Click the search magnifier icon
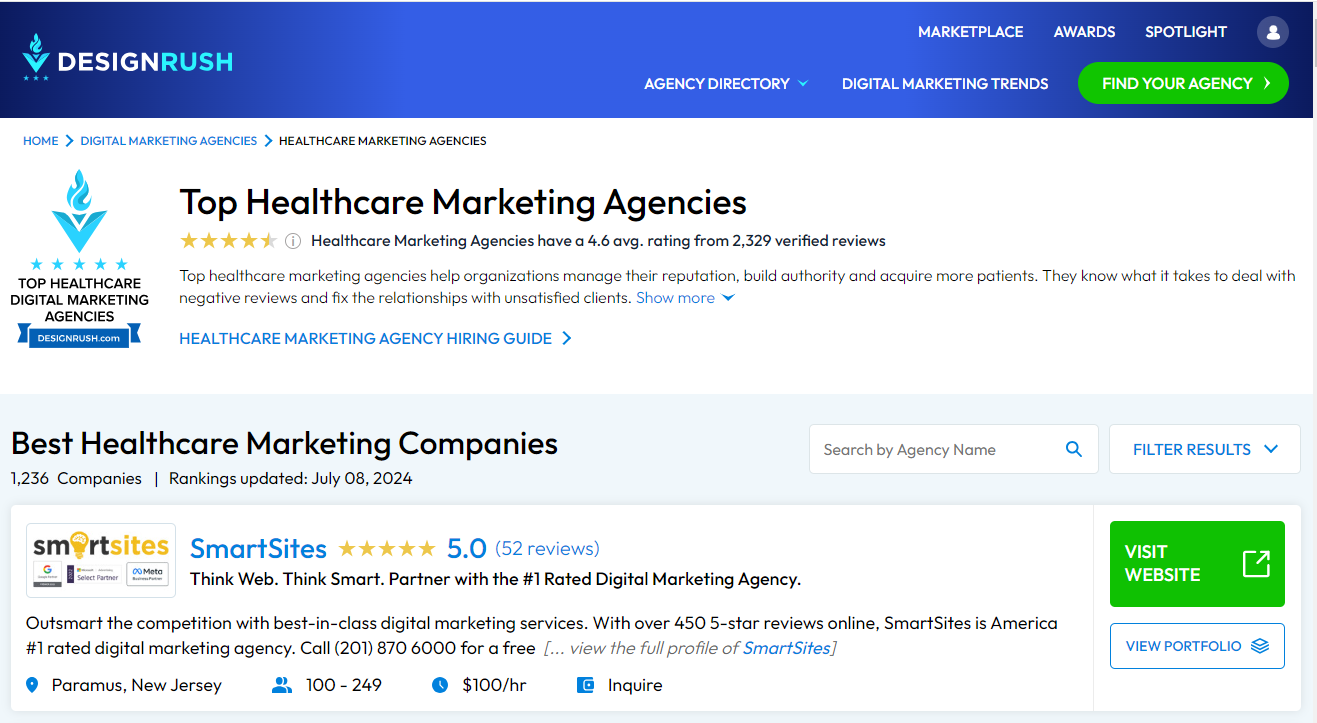 click(1074, 450)
